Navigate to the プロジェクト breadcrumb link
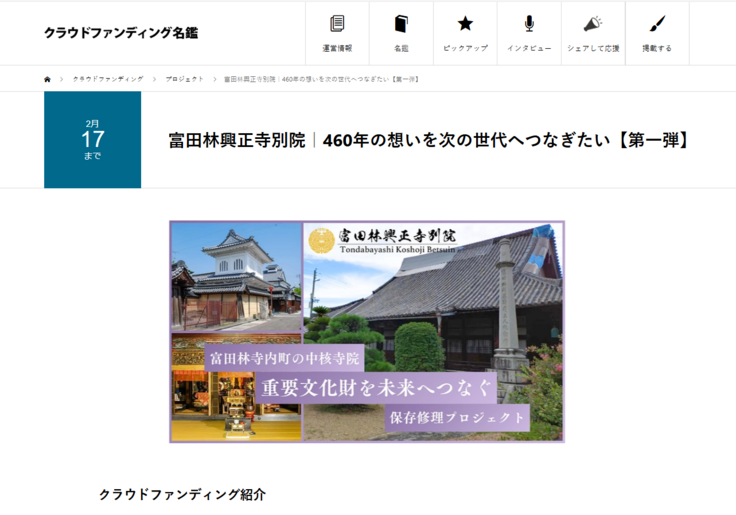 pos(185,79)
